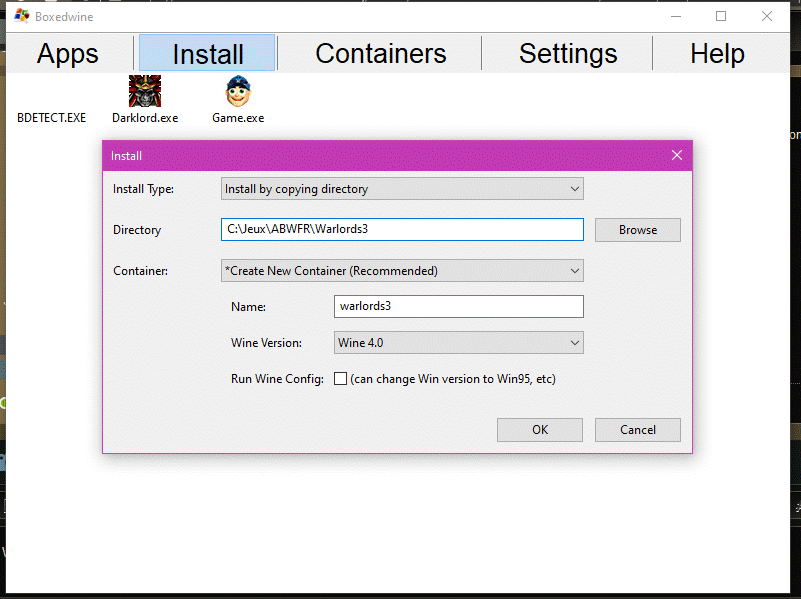Screen dimensions: 801x599
Task: Click the Boxedwine logo in title bar
Action: tap(22, 16)
